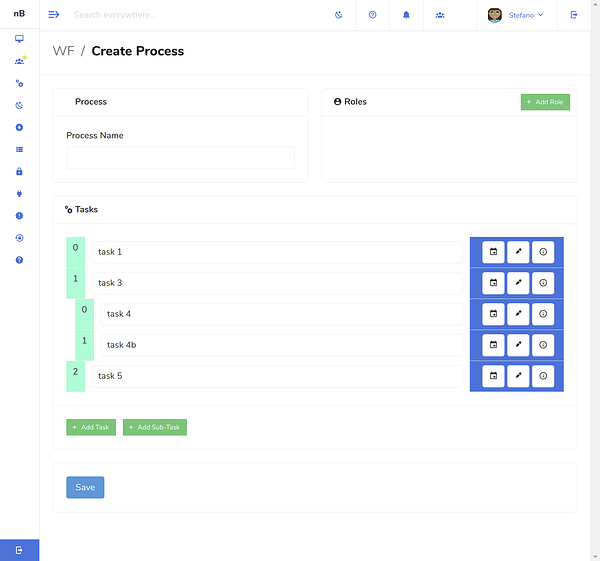Viewport: 600px width, 561px height.
Task: Click the Add Role button
Action: pos(545,102)
